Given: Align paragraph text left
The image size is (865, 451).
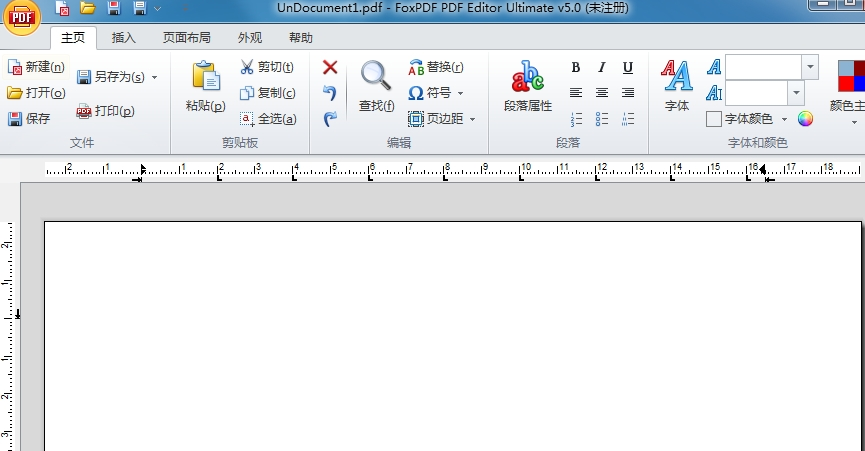Looking at the screenshot, I should point(575,93).
